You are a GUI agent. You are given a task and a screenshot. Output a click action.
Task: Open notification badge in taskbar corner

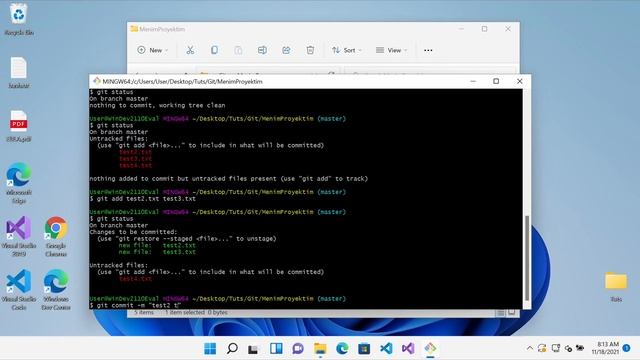coord(627,348)
